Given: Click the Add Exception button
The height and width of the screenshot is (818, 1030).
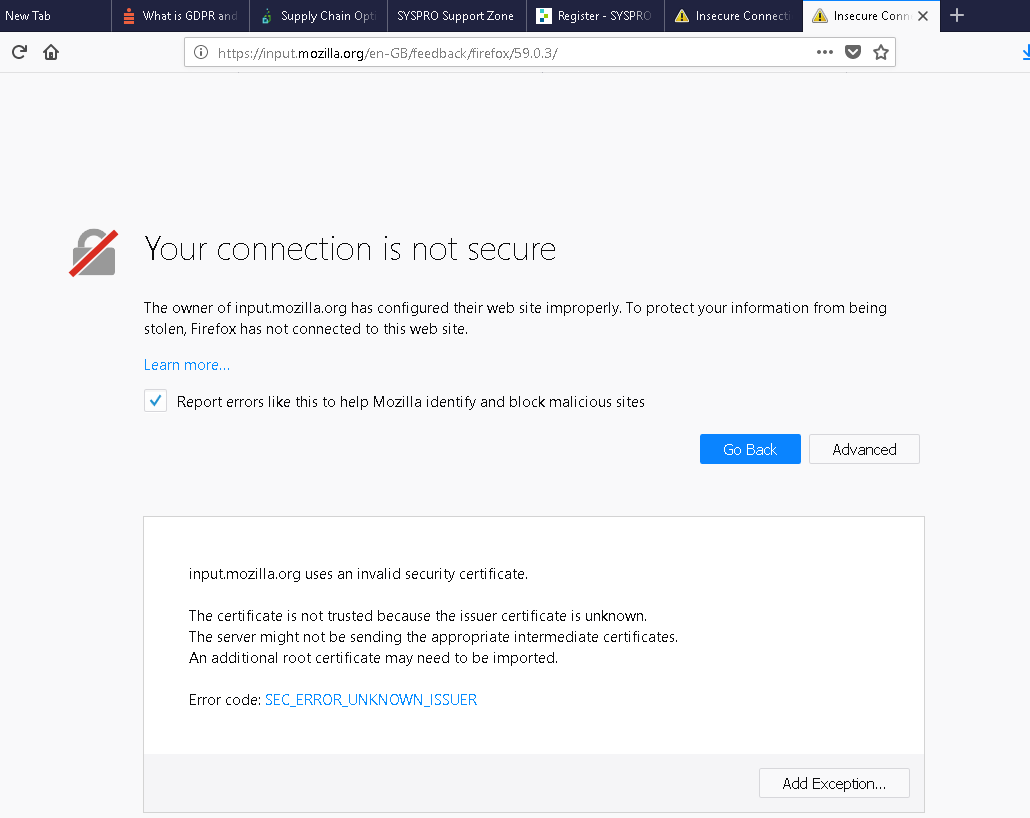Looking at the screenshot, I should click(x=834, y=783).
